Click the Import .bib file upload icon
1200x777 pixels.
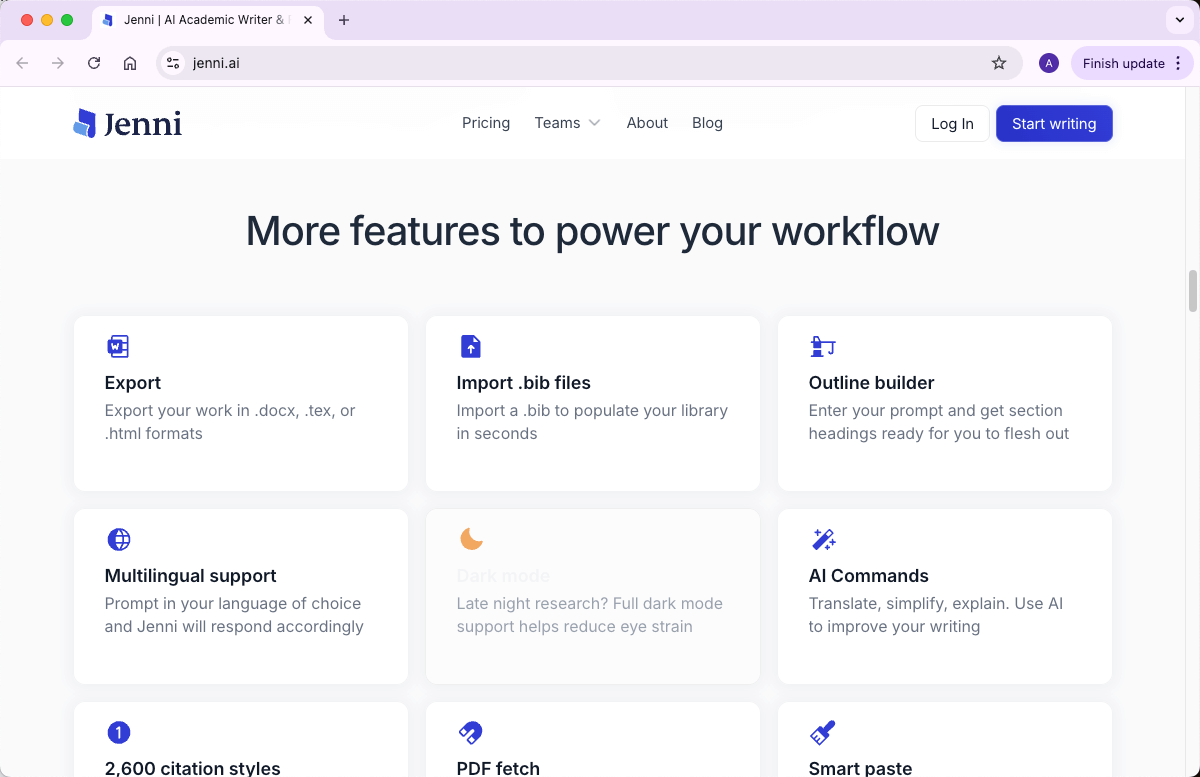coord(470,346)
